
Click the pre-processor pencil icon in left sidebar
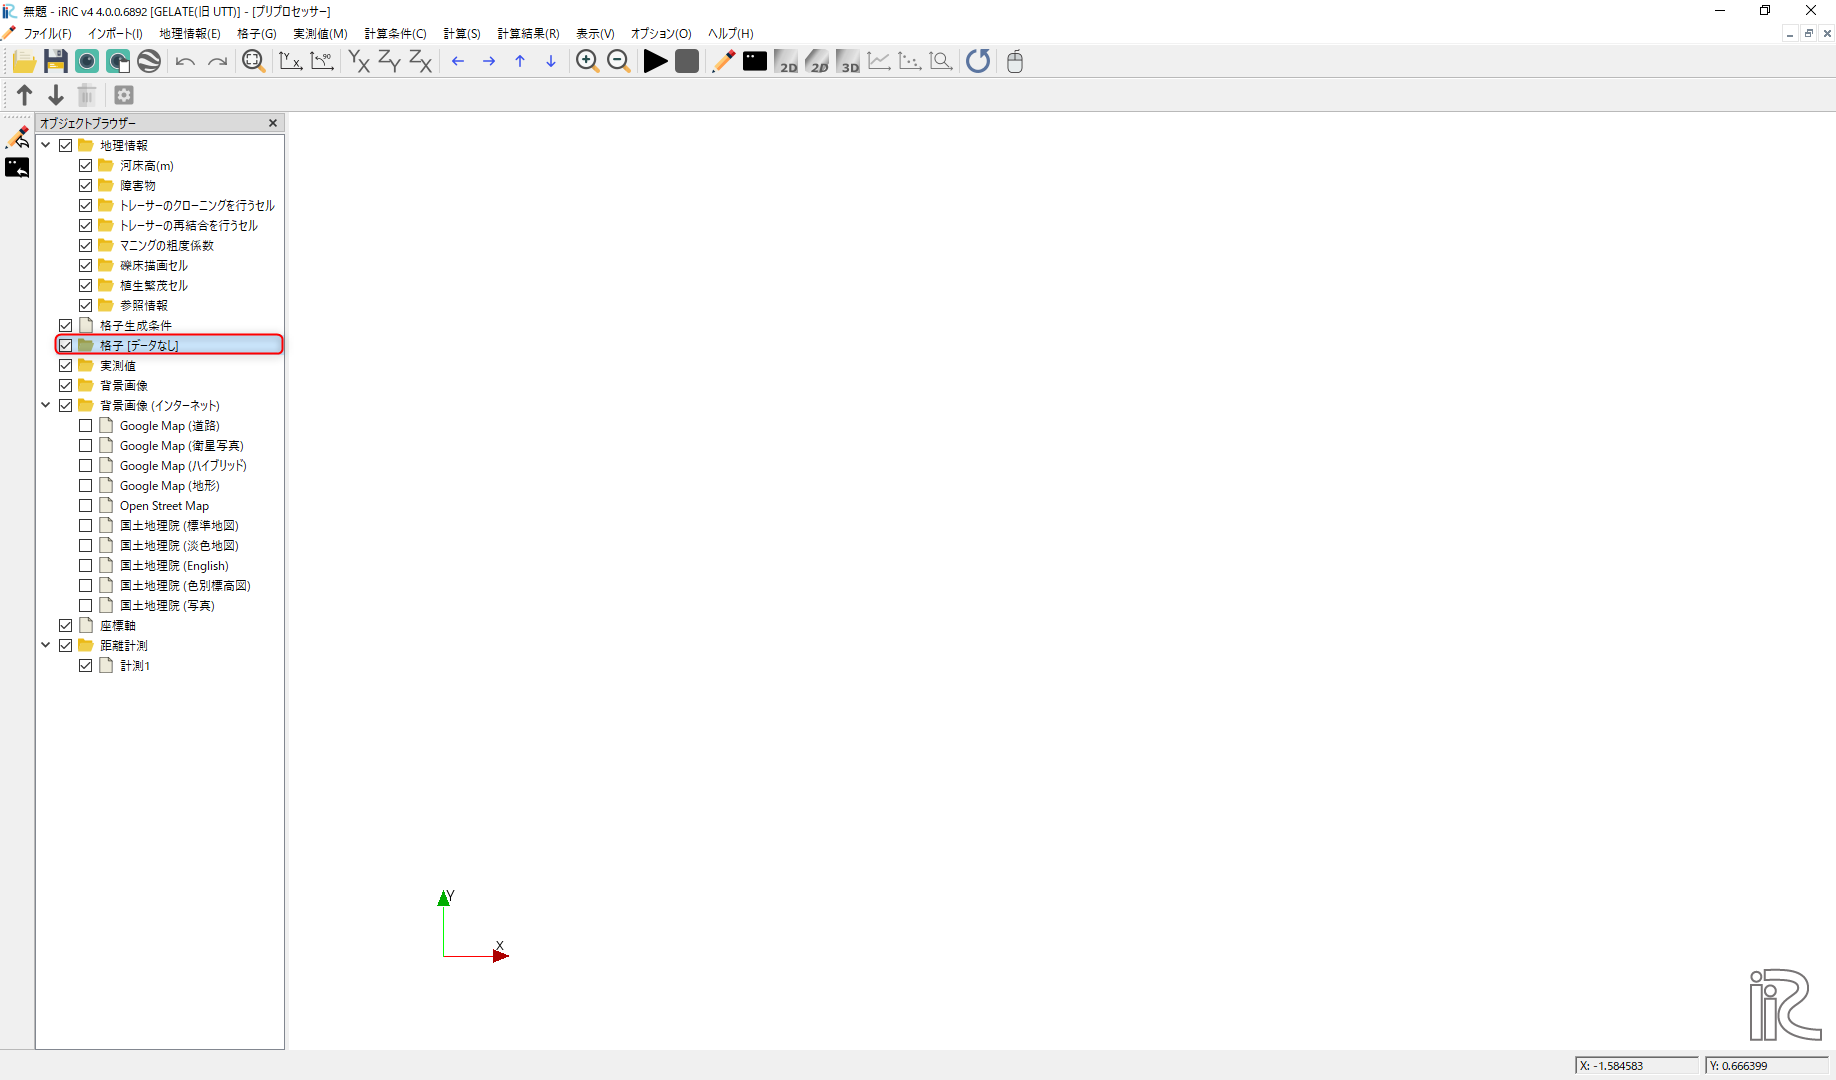[x=18, y=137]
